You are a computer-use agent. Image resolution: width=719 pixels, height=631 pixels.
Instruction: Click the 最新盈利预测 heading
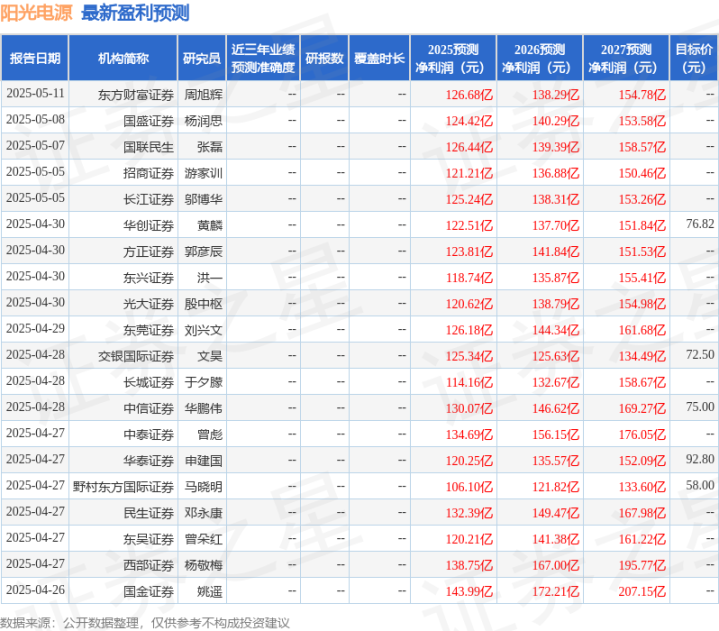click(135, 13)
